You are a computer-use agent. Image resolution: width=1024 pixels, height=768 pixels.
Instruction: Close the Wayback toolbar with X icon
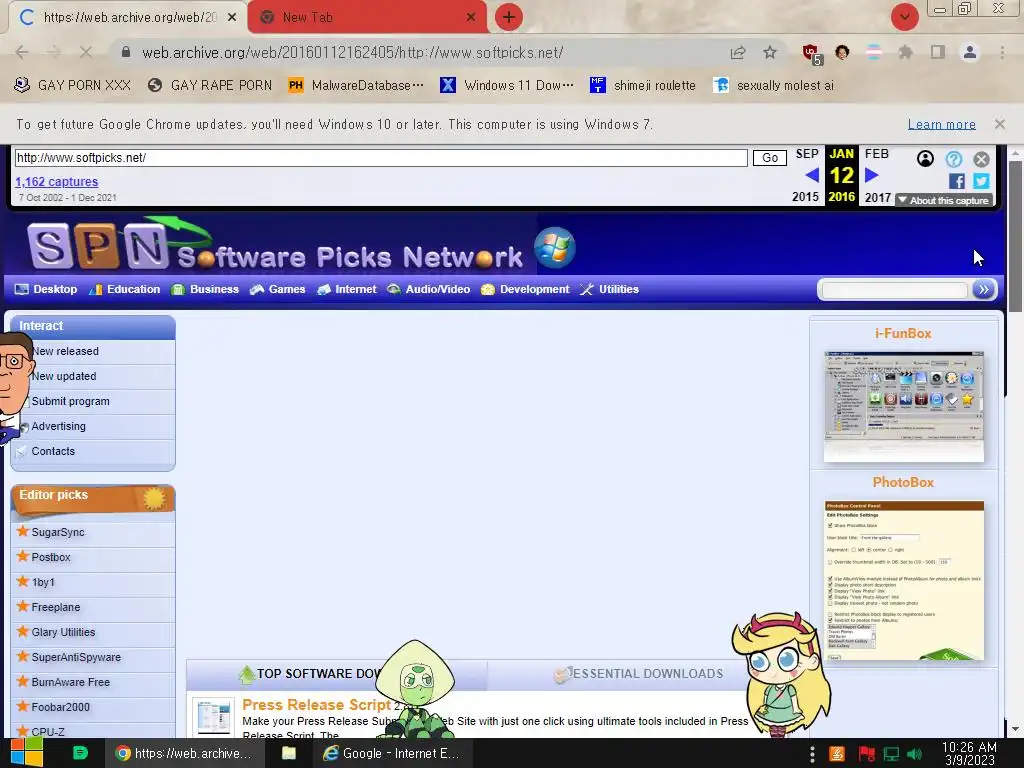(x=981, y=159)
